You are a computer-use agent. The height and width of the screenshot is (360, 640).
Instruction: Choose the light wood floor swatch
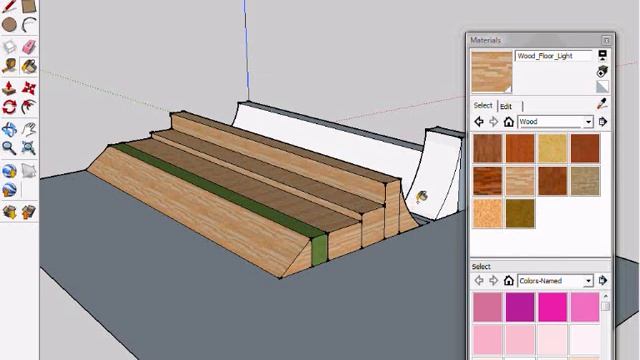pos(520,181)
